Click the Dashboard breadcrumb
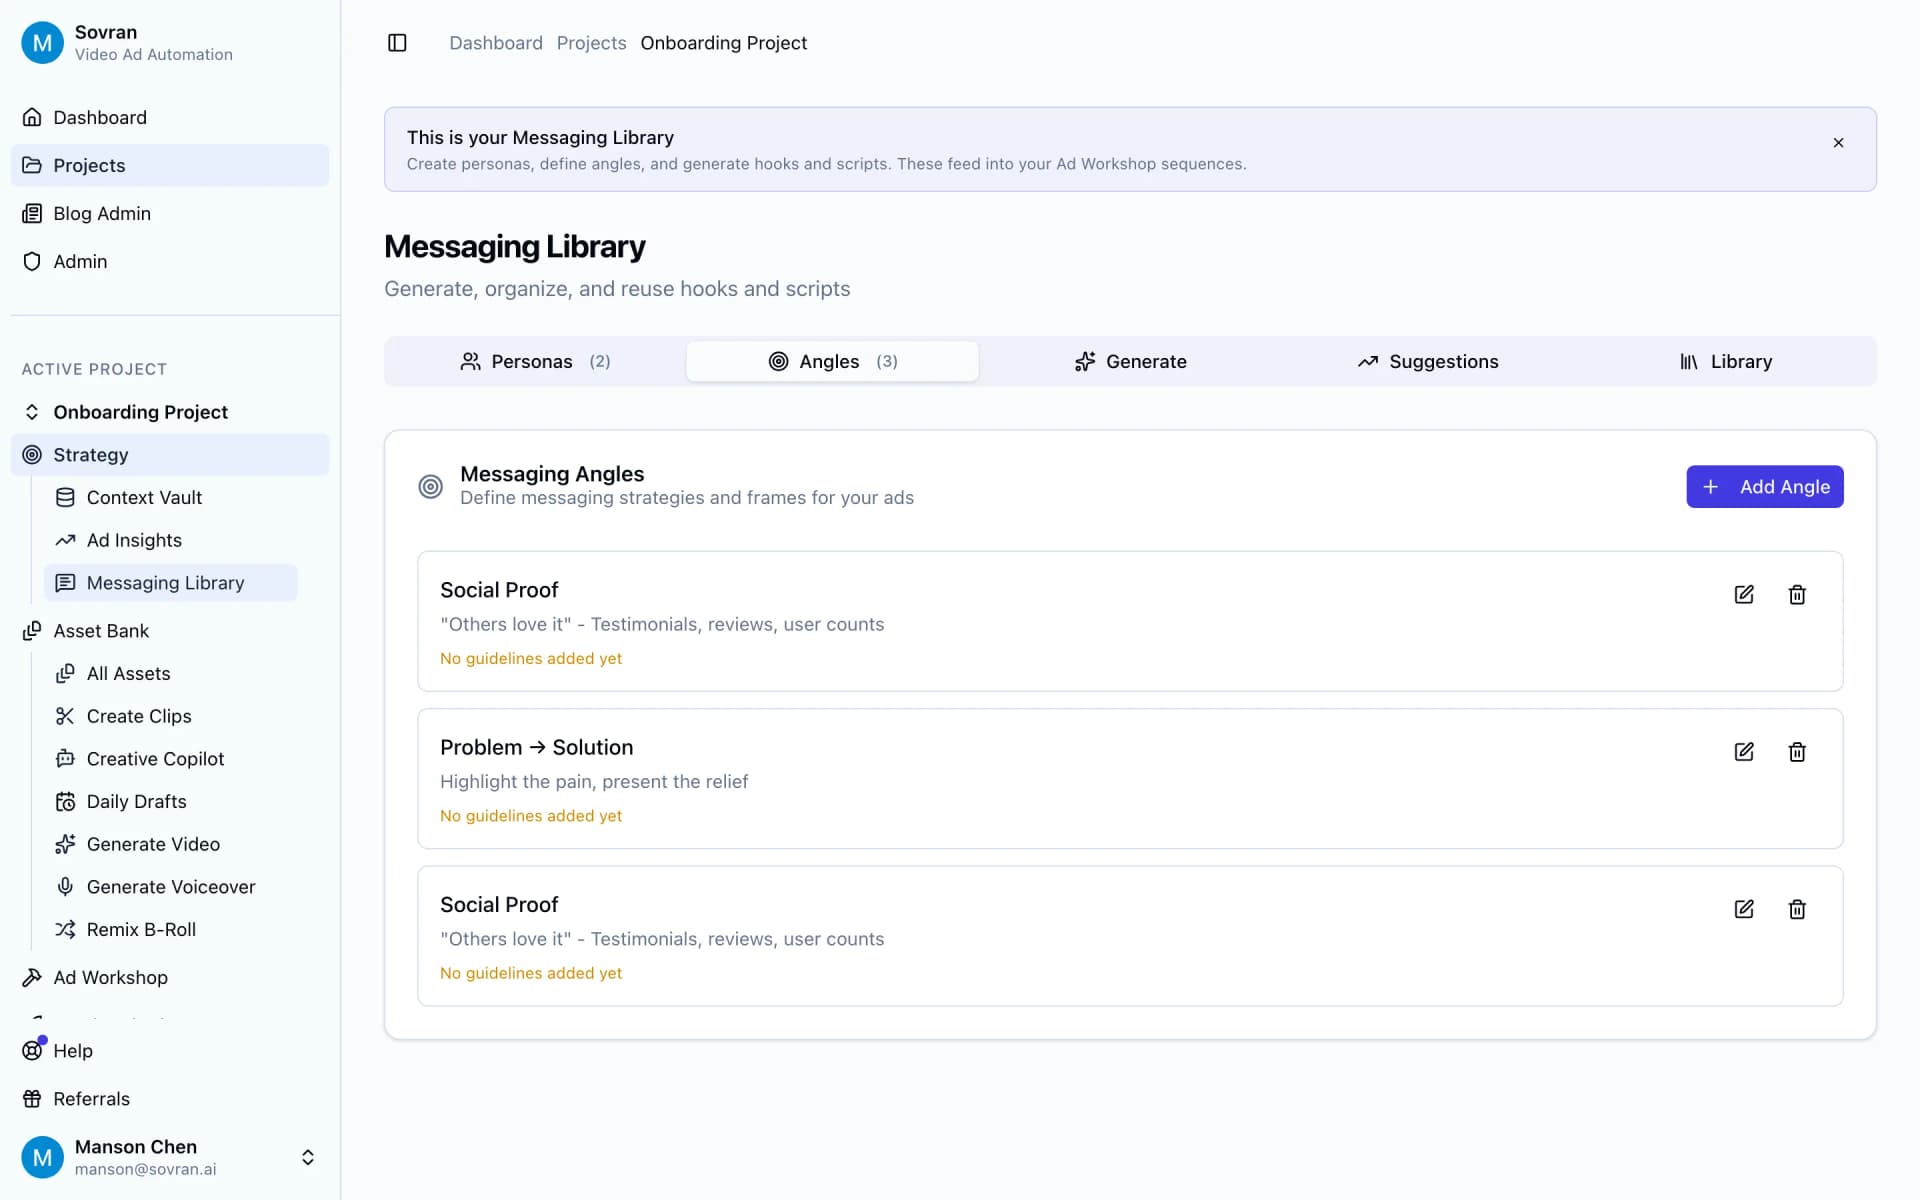 (496, 43)
